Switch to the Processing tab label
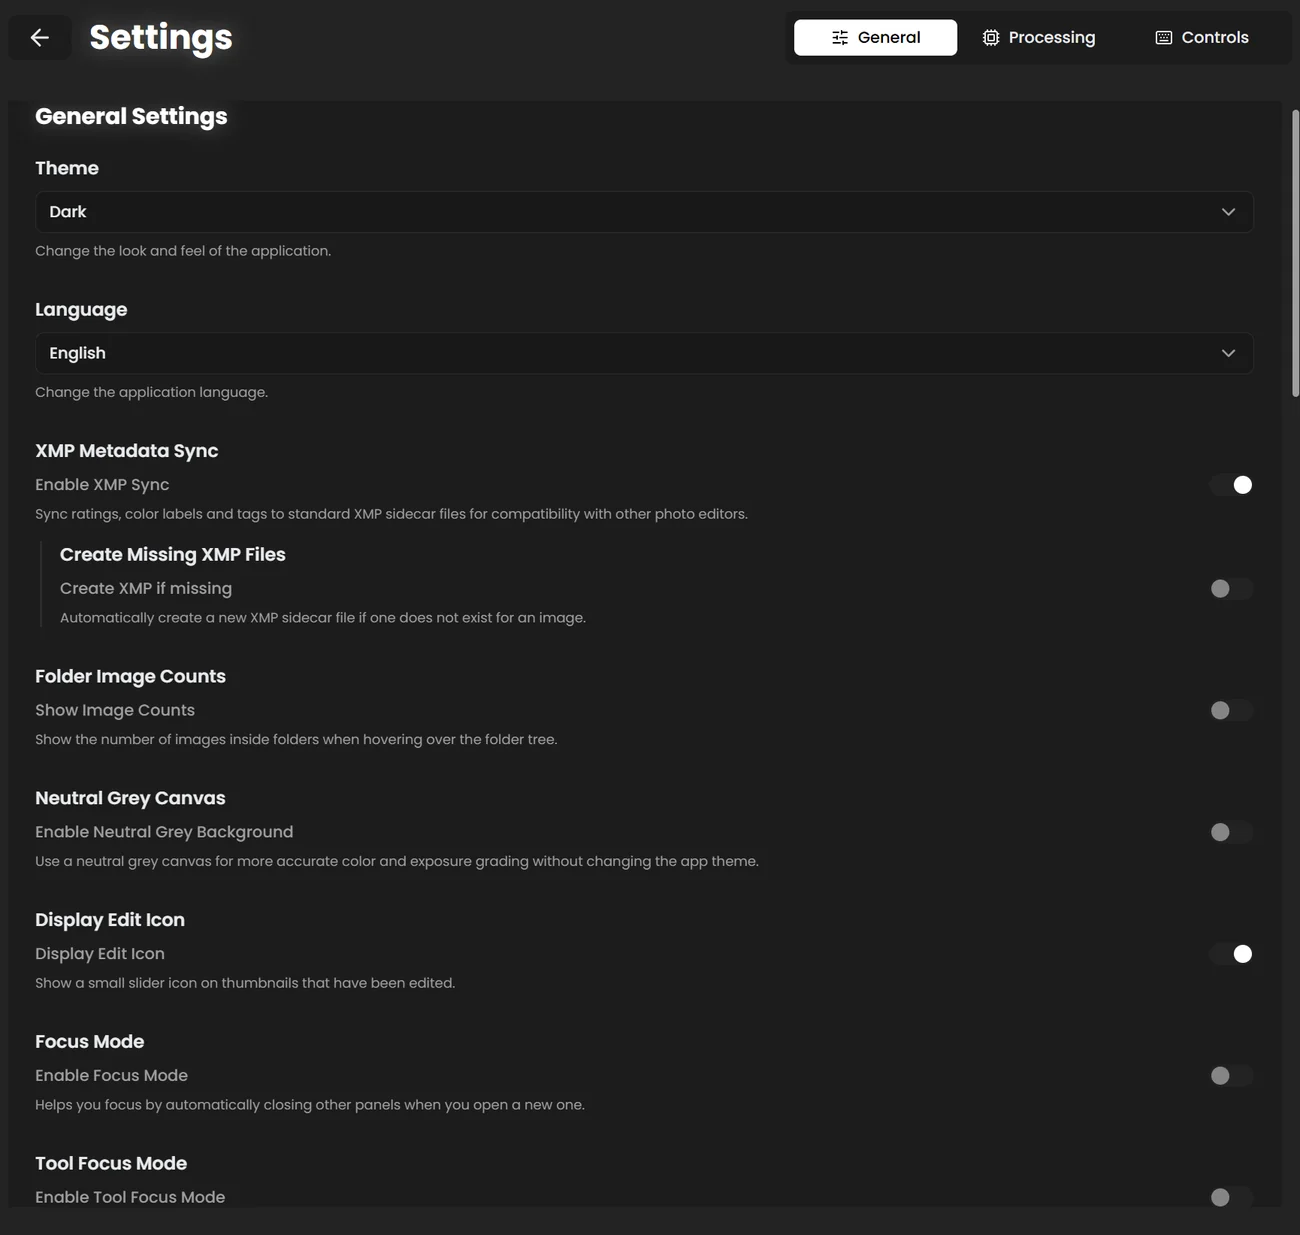1300x1235 pixels. (1052, 37)
